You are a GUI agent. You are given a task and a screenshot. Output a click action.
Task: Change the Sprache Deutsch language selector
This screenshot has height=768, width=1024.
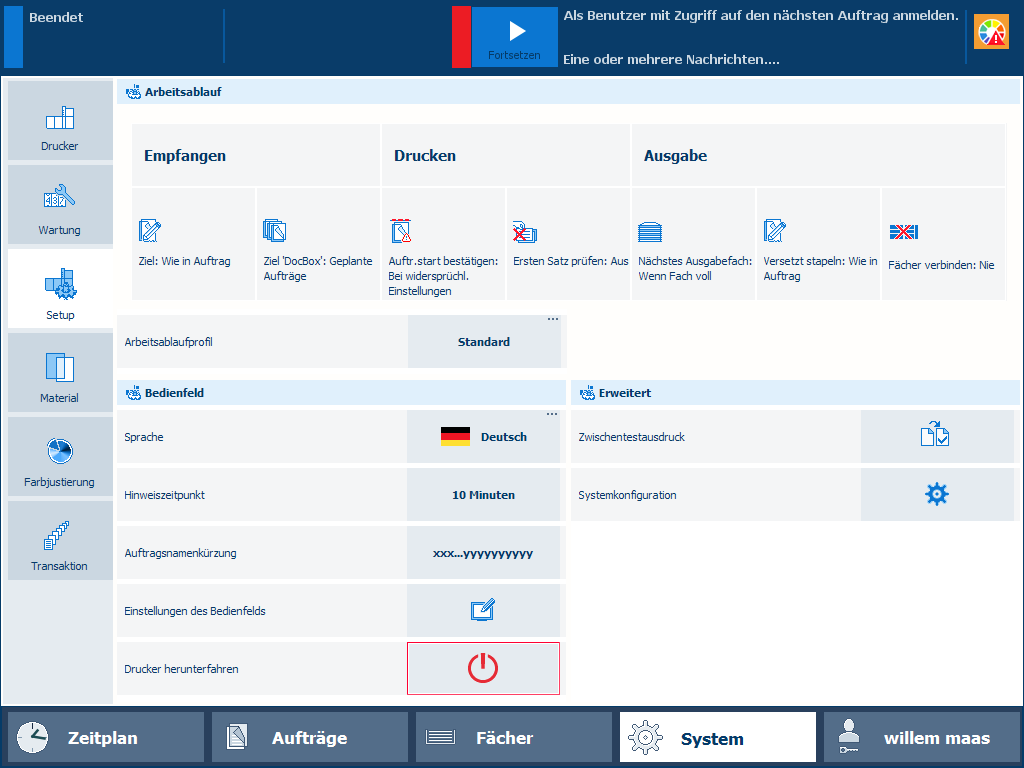(483, 437)
